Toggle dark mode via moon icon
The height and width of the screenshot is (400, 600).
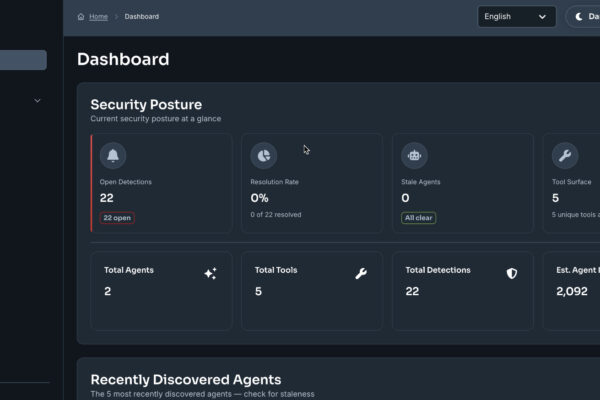coord(579,16)
